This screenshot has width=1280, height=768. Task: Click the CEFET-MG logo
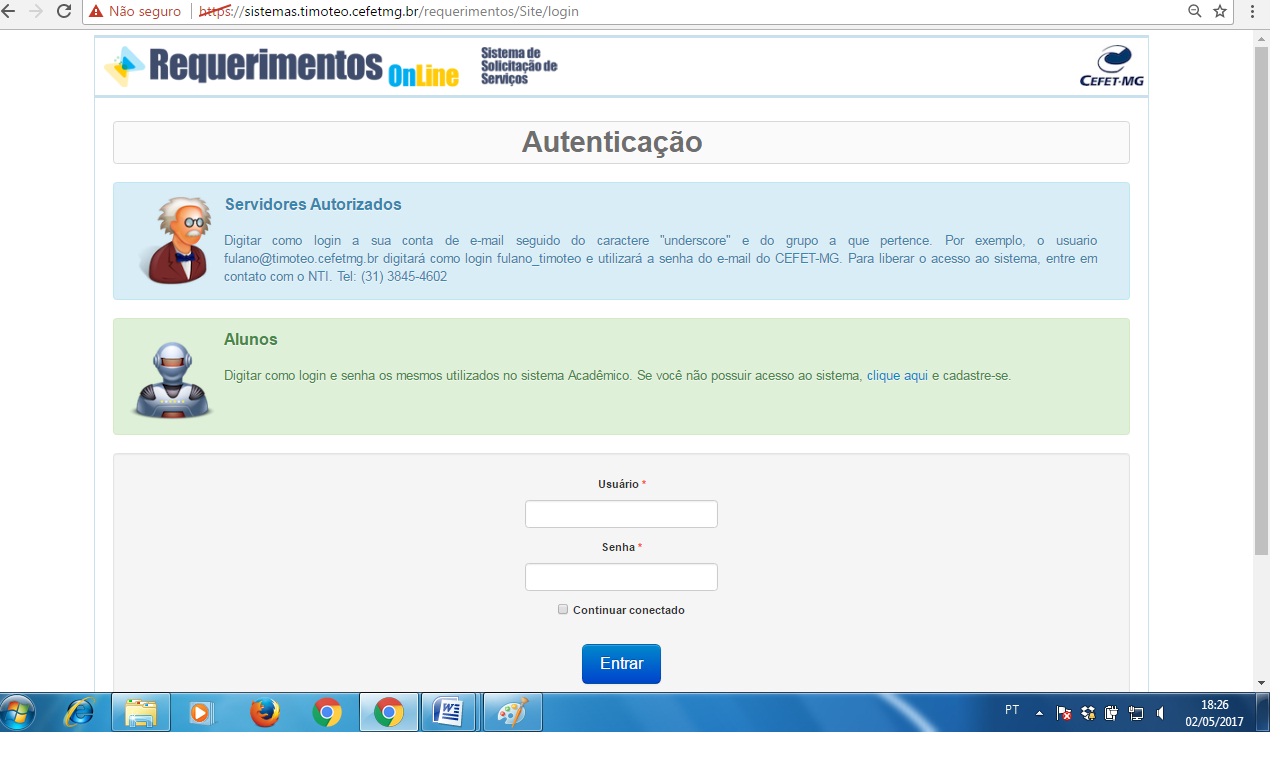pyautogui.click(x=1112, y=66)
